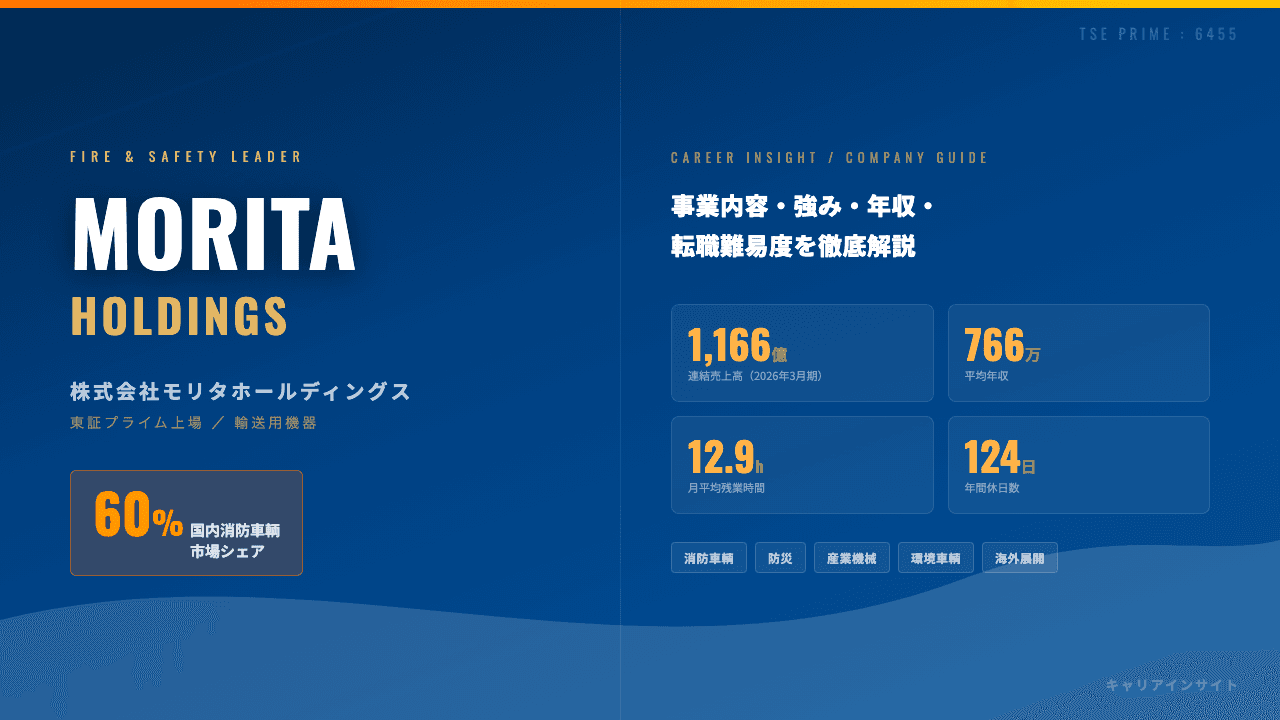Click the キャリアインサイト footer text
The width and height of the screenshot is (1280, 720).
1172,685
